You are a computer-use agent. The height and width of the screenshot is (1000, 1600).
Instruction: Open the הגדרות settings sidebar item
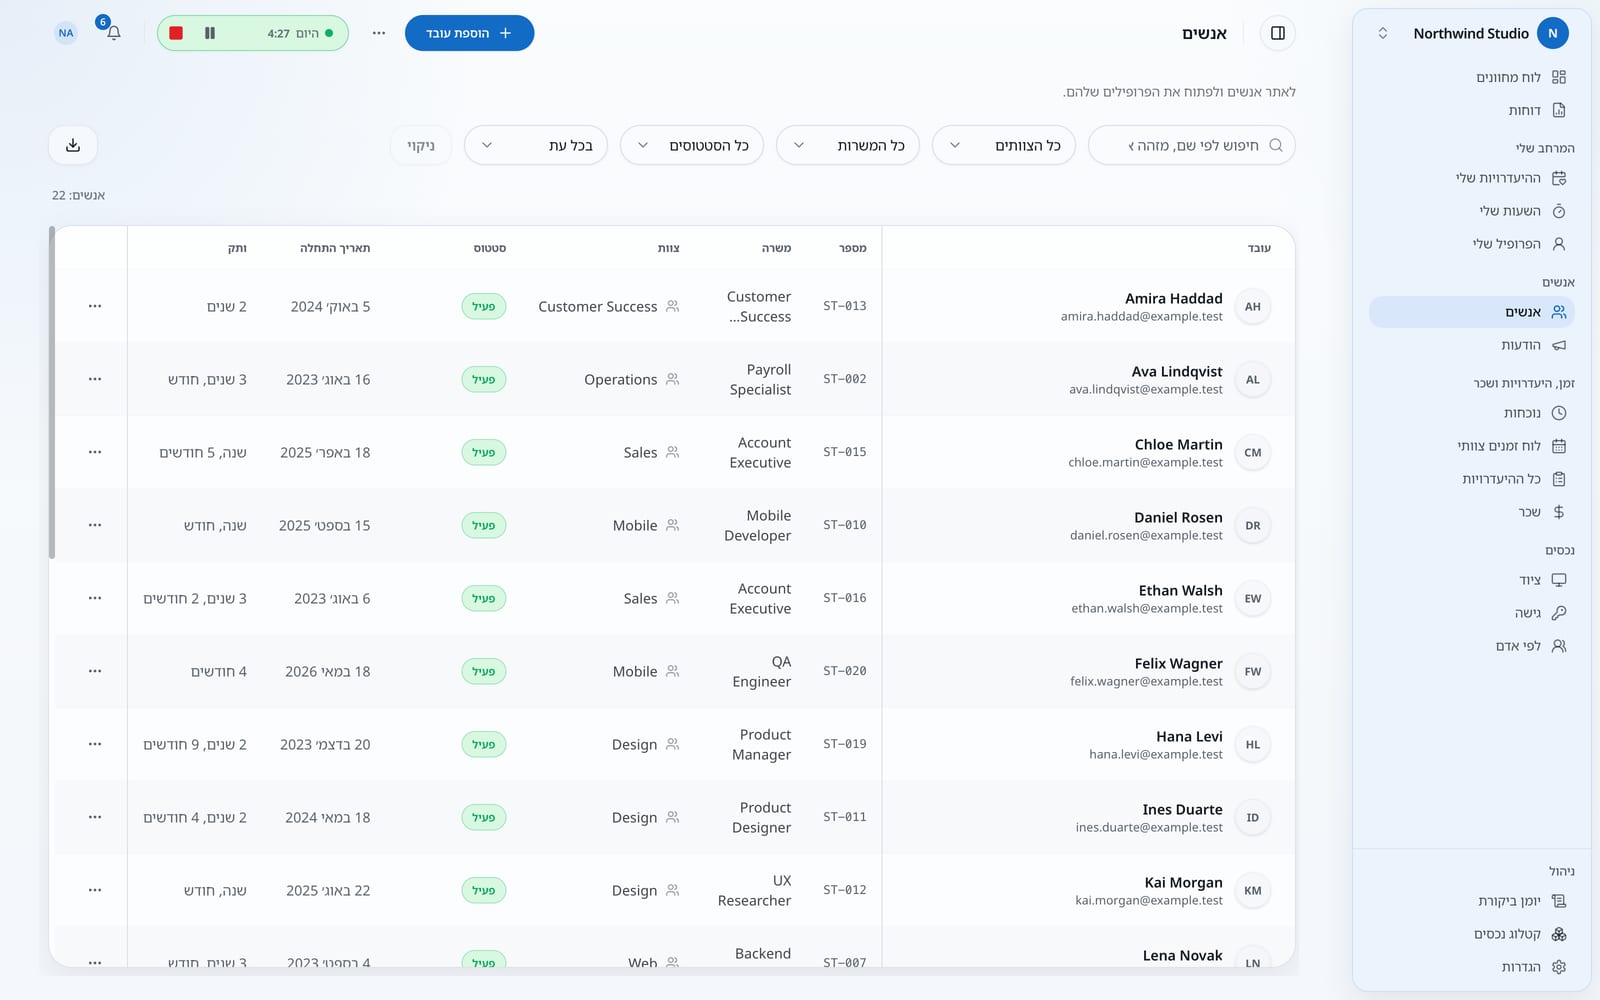[1472, 967]
